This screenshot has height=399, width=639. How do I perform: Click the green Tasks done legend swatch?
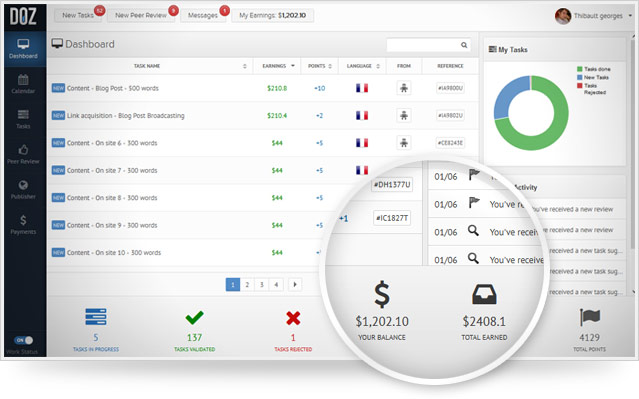point(580,69)
